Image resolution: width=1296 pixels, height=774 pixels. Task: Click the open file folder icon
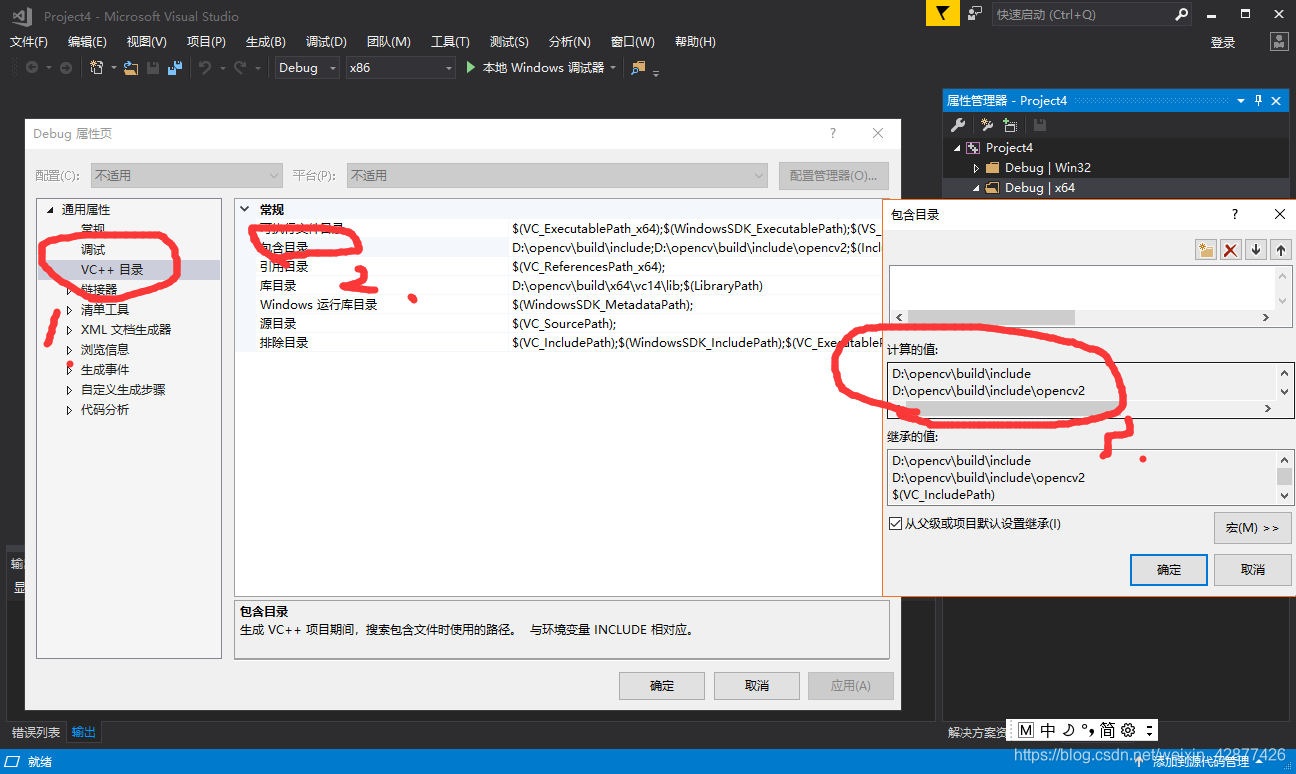coord(131,68)
